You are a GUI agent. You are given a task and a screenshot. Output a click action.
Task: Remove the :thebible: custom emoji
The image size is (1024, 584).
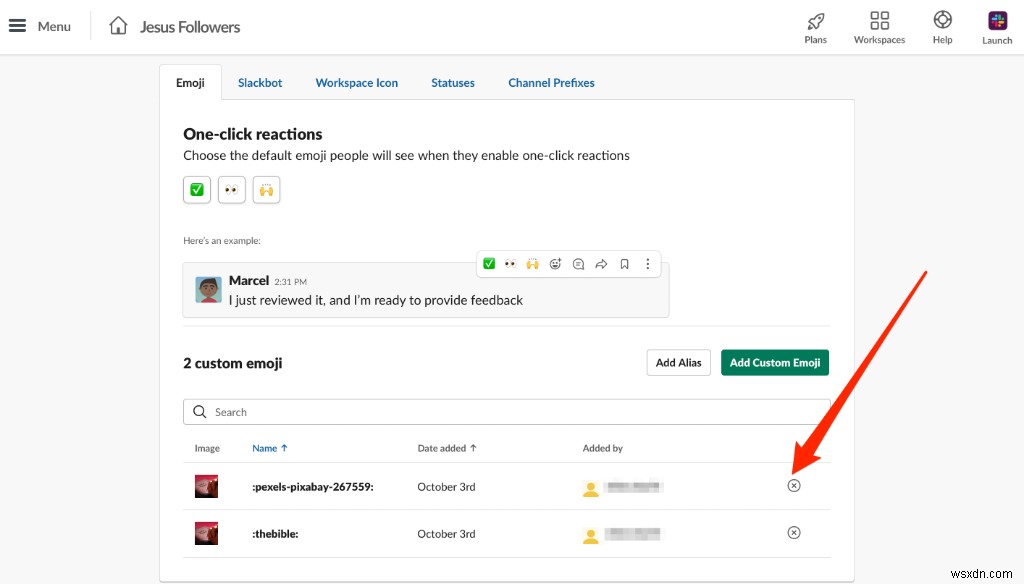[794, 533]
